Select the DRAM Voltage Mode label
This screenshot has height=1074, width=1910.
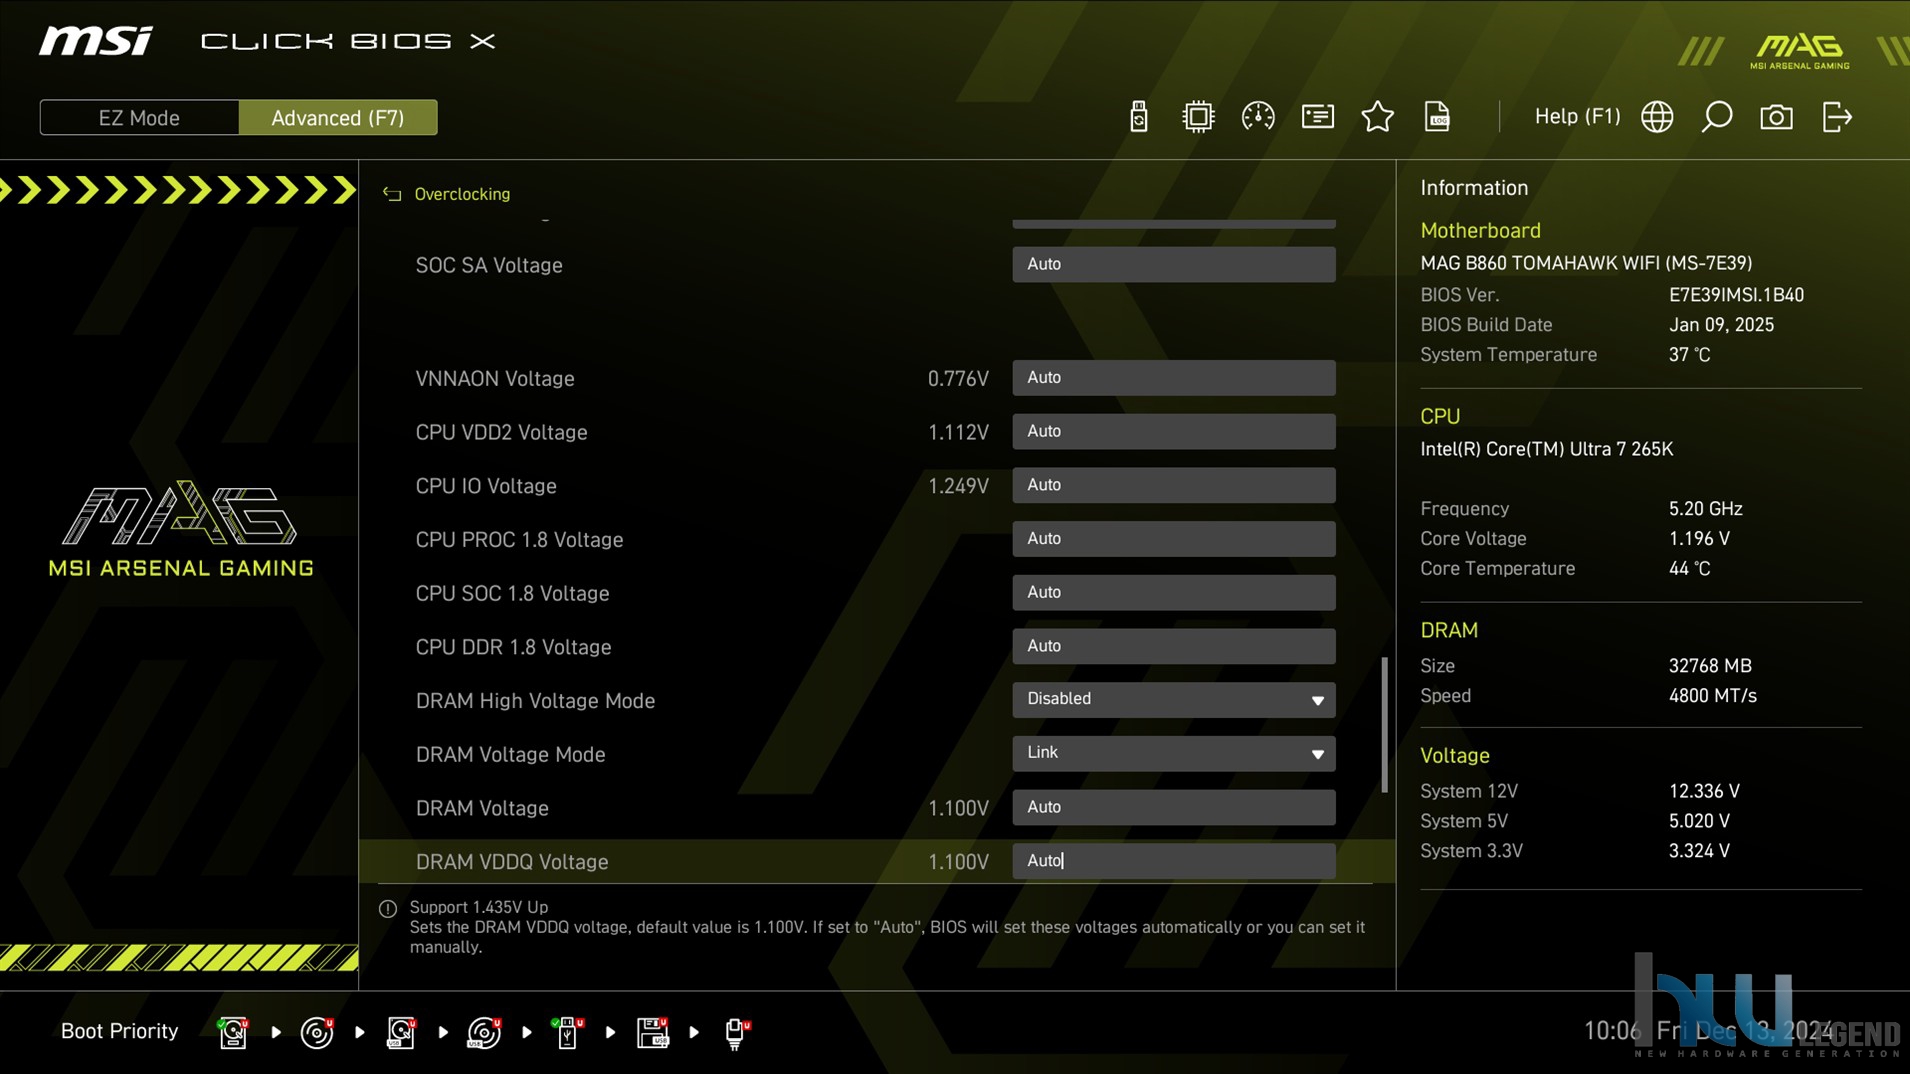[510, 755]
